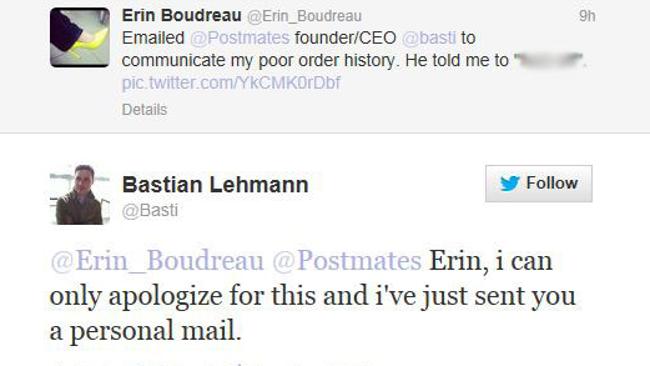Screen dimensions: 650x366
Task: Click 'founder/CEO' text in Erin's tweet
Action: [345, 38]
